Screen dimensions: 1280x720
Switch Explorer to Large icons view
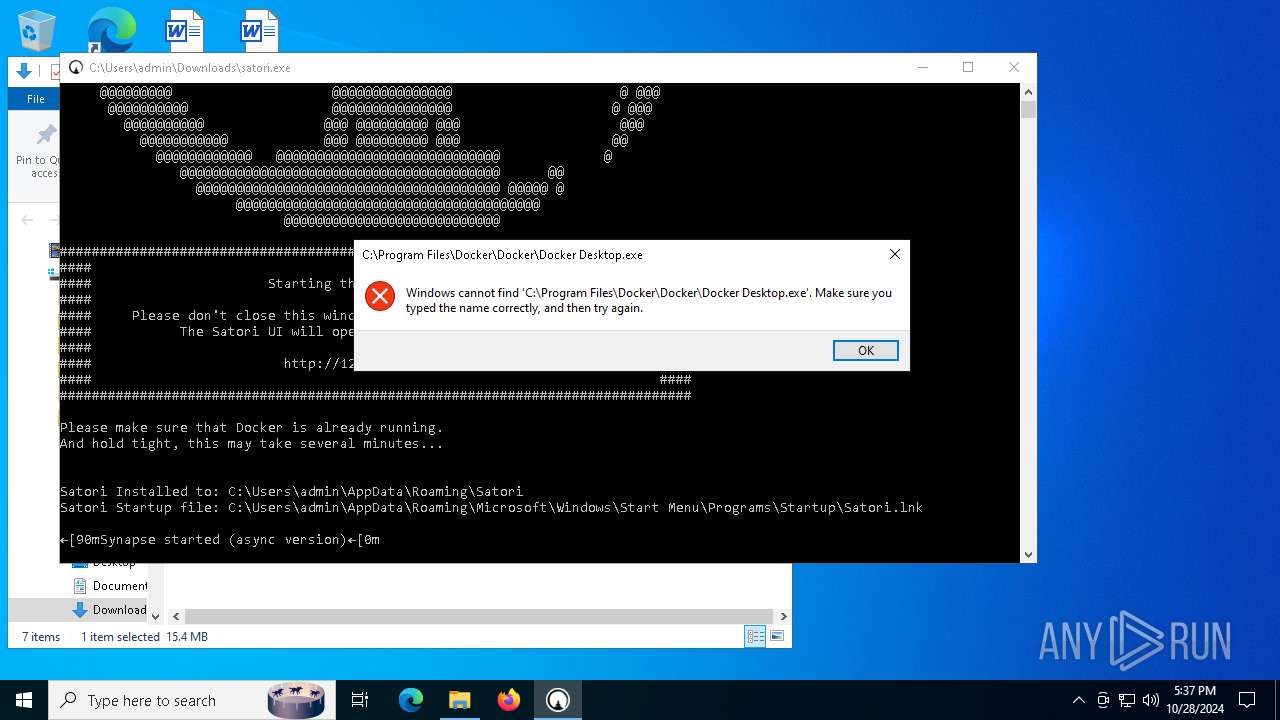point(777,636)
